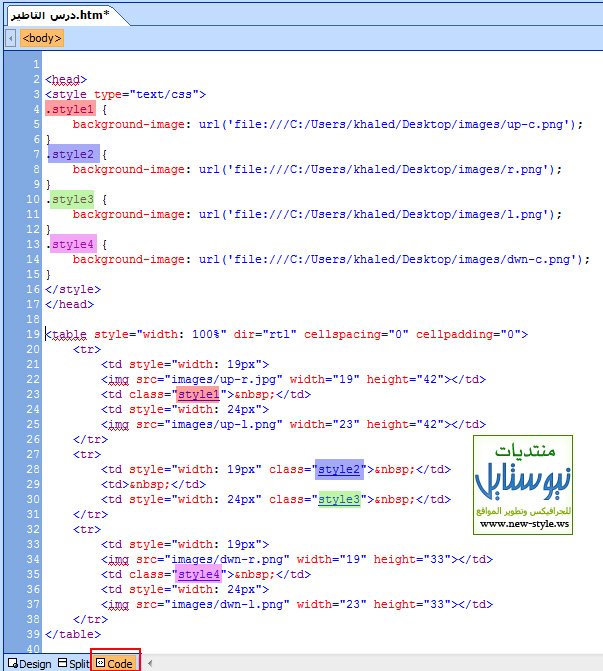Viewport: 603px width, 671px height.
Task: Select the درس التاطير.htm document tab
Action: (60, 15)
